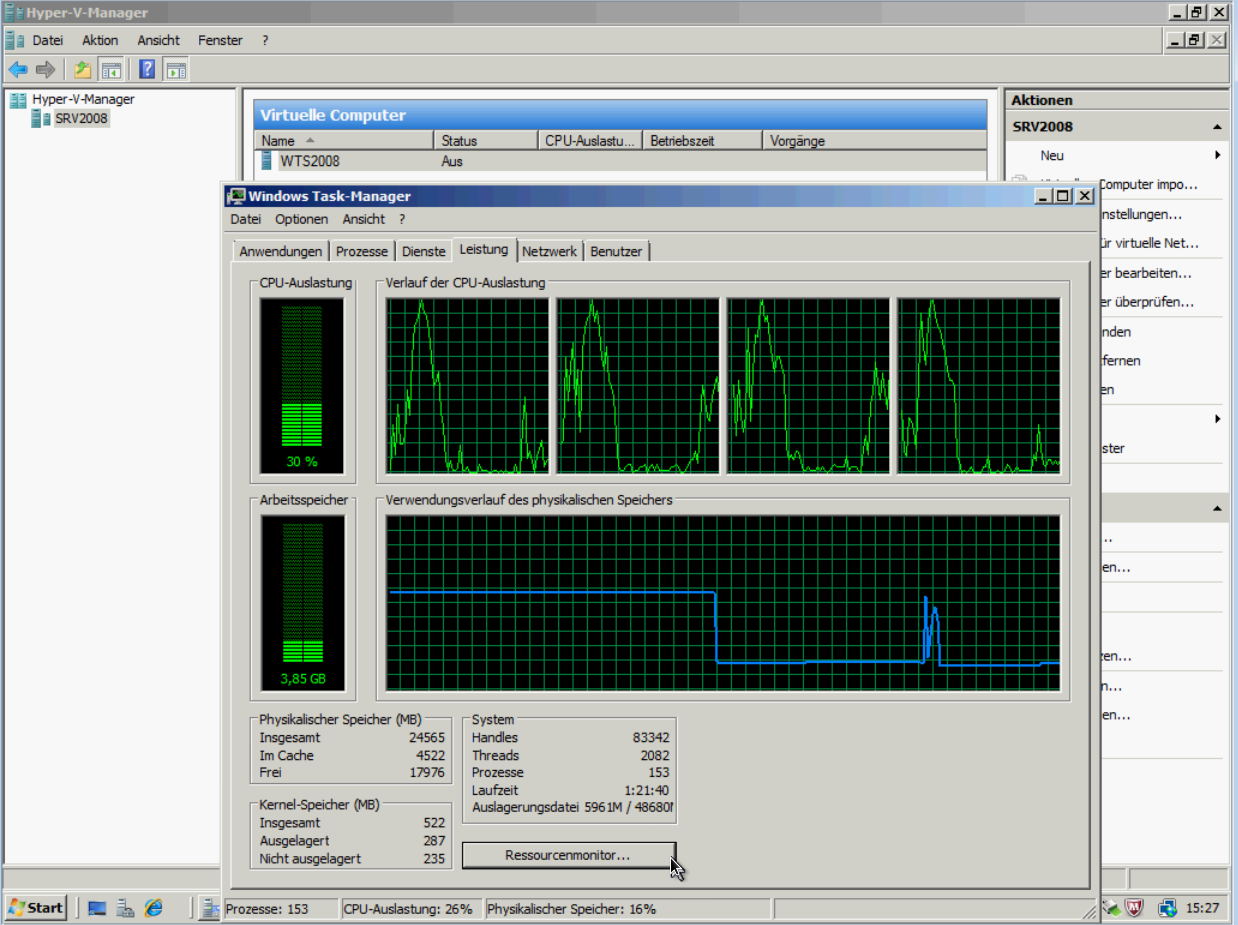Viewport: 1238px width, 925px height.
Task: Select the WTS2008 virtual machine row
Action: click(620, 161)
